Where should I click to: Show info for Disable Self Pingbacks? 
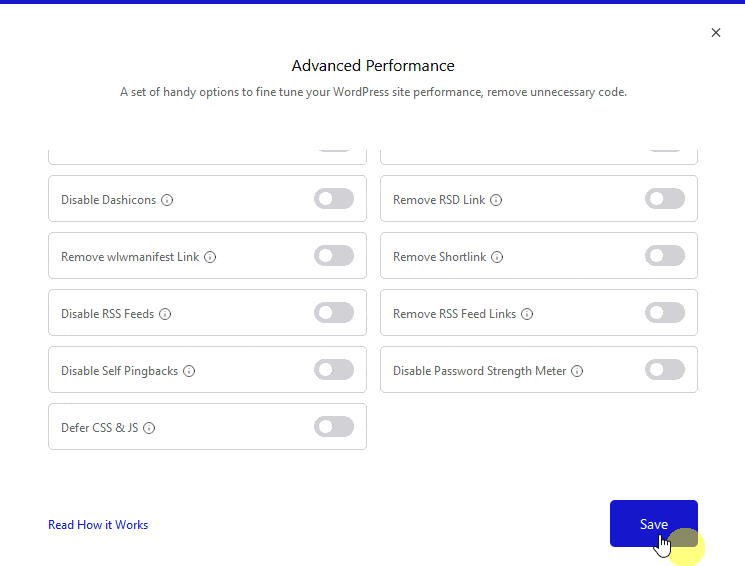pos(189,371)
